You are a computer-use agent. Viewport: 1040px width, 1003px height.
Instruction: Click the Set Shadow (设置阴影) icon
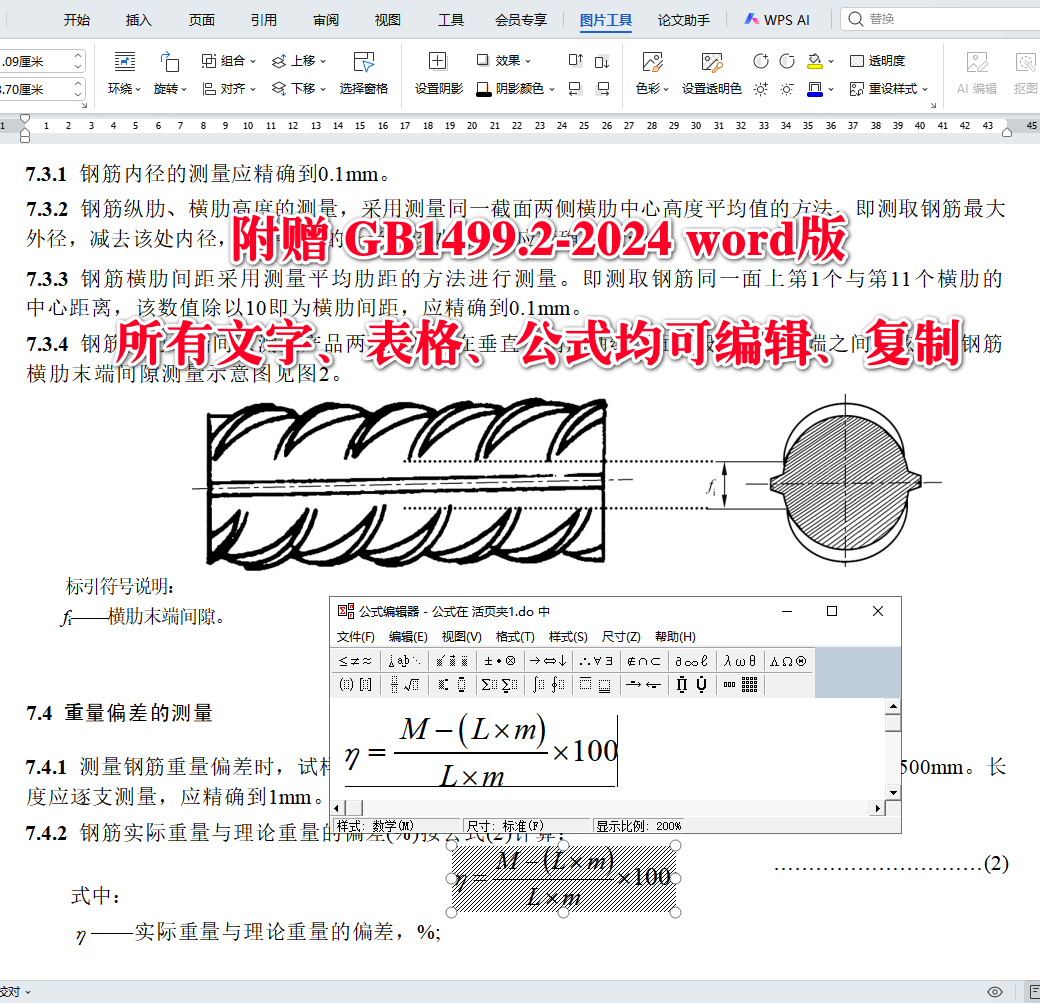pos(438,61)
